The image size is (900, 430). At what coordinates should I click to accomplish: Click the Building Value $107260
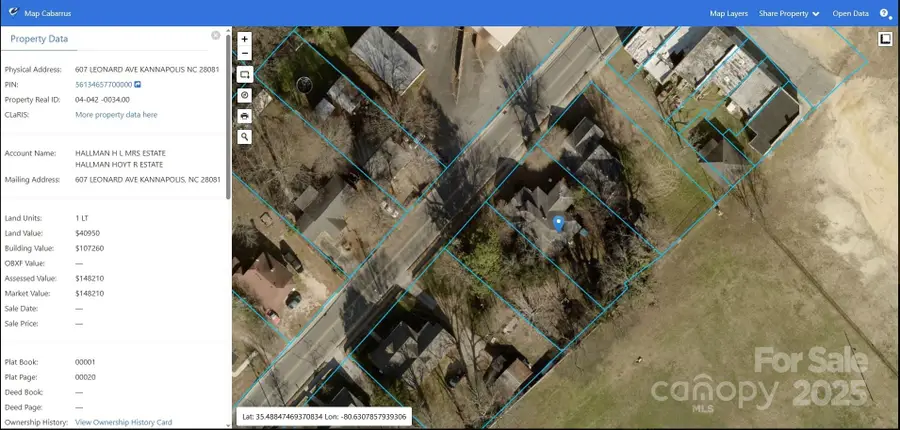tap(90, 248)
